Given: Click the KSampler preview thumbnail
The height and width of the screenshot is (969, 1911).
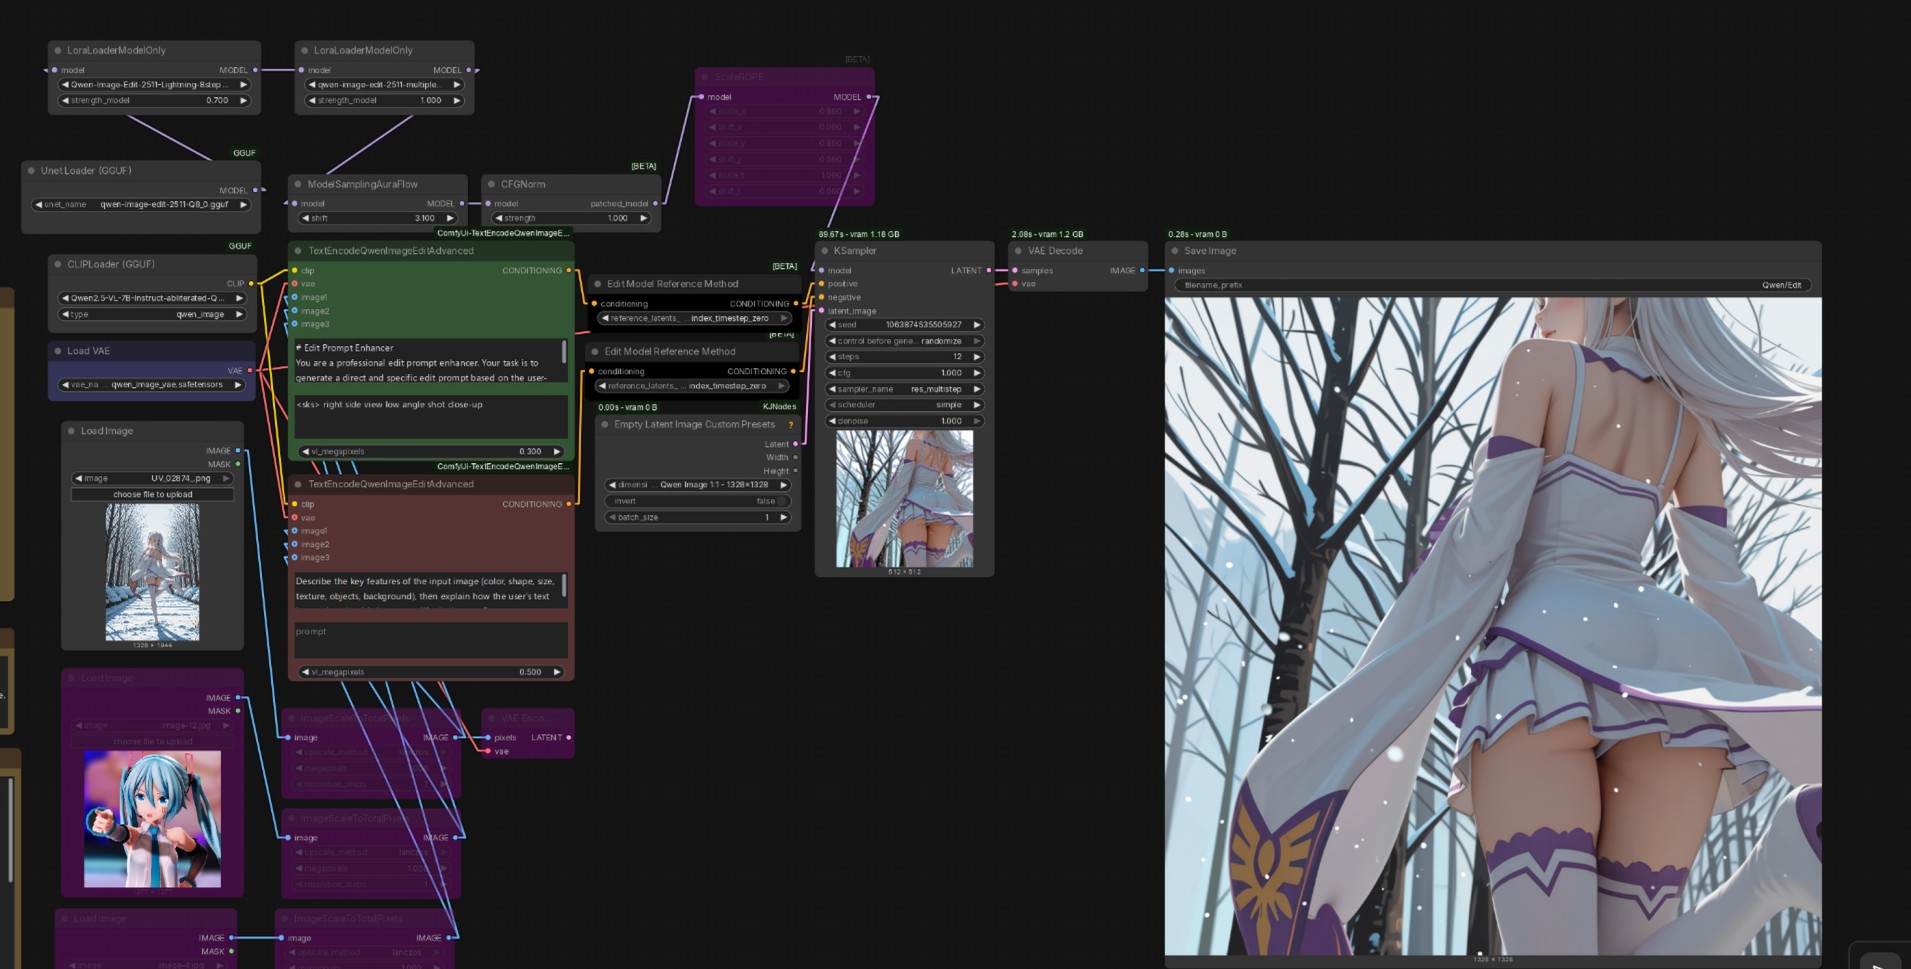Looking at the screenshot, I should click(904, 499).
